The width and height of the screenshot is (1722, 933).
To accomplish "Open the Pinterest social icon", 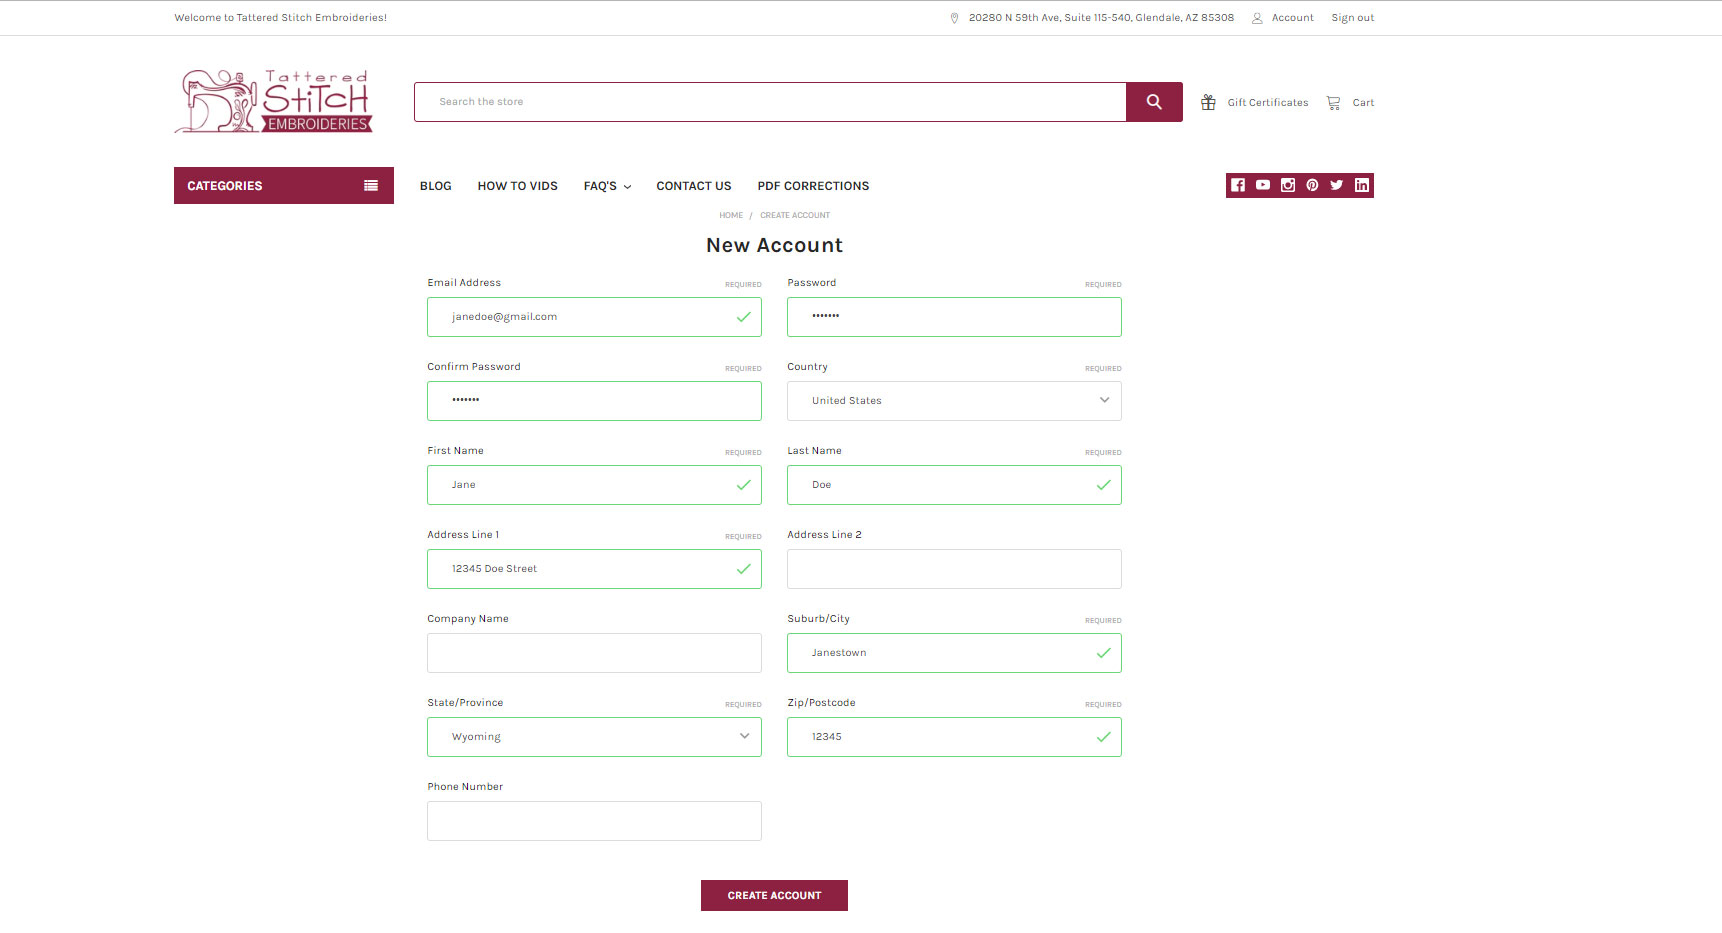I will point(1312,185).
